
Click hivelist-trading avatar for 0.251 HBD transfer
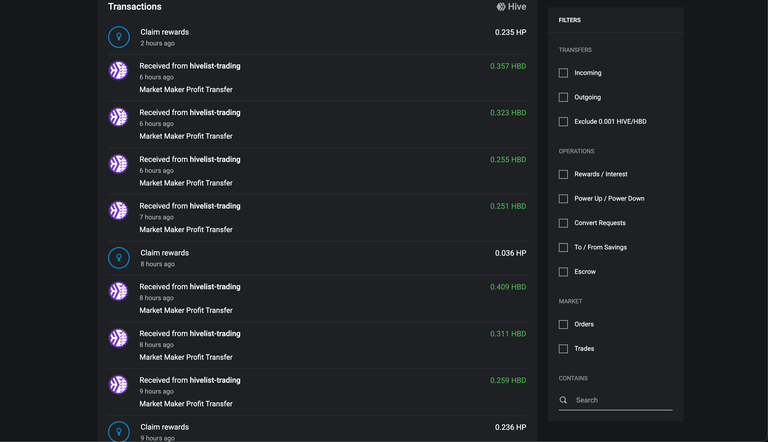tap(118, 210)
